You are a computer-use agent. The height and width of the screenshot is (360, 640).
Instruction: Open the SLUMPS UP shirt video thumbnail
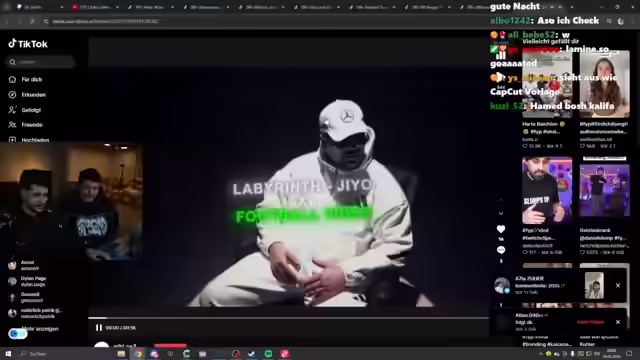(x=547, y=191)
